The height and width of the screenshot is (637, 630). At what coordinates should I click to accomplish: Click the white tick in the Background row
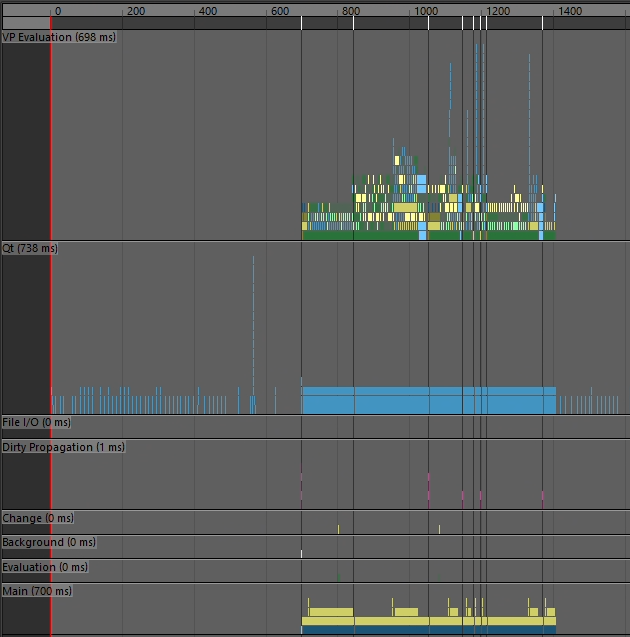click(x=301, y=554)
